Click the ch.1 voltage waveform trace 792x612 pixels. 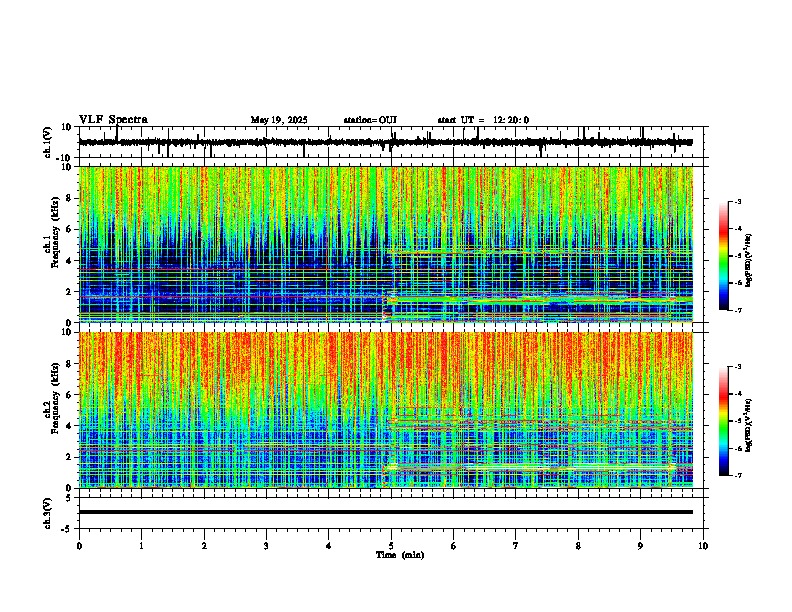(x=385, y=142)
